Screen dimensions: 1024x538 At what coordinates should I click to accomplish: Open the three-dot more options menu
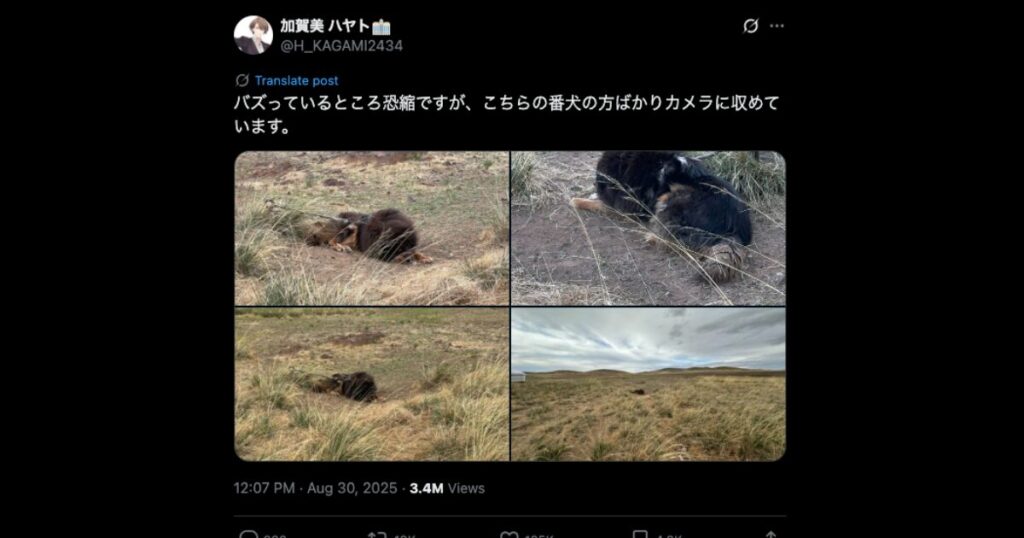[776, 26]
